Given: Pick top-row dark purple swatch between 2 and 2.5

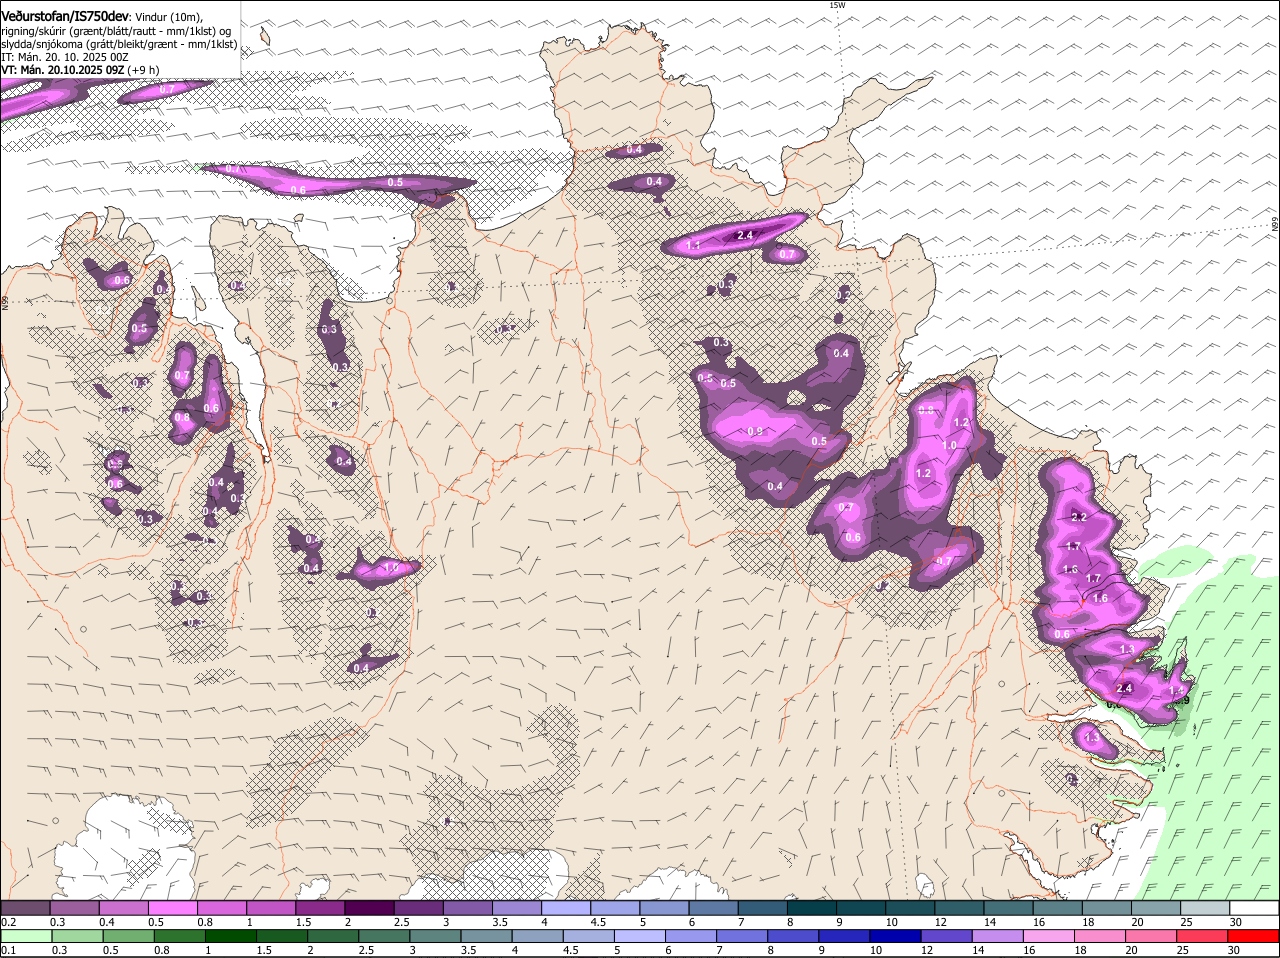Looking at the screenshot, I should [x=368, y=908].
